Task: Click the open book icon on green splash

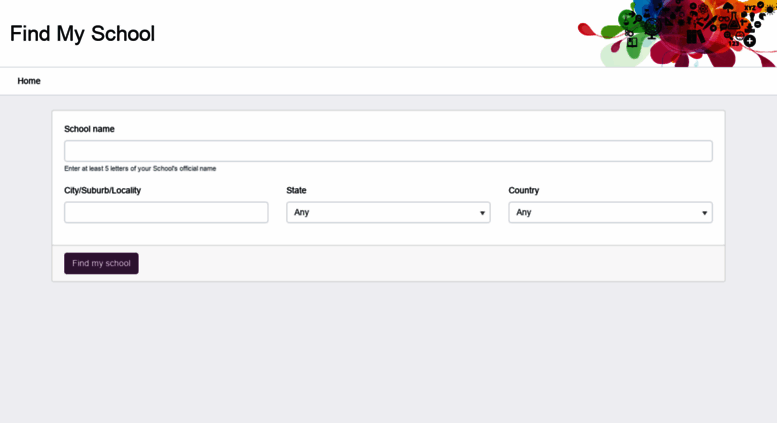Action: [x=632, y=43]
